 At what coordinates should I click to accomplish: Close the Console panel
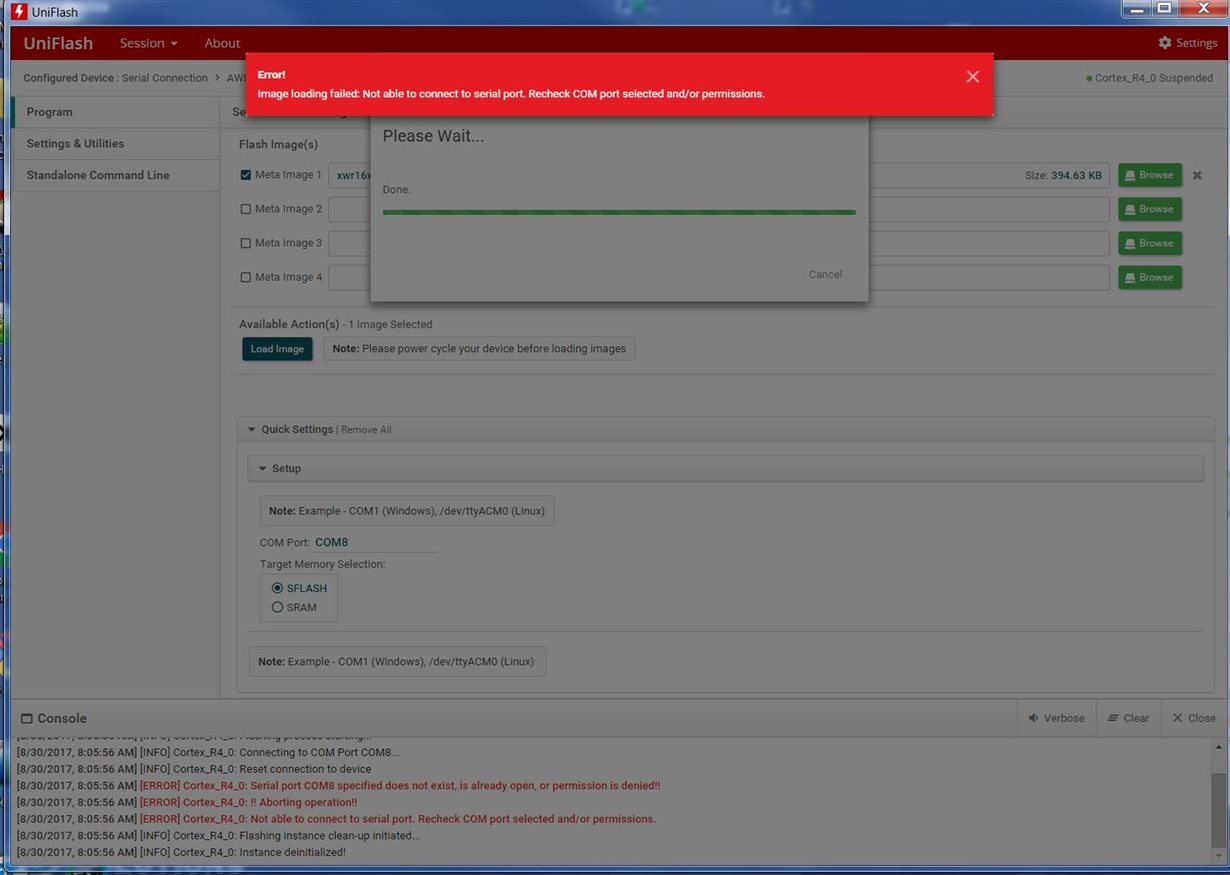1194,718
